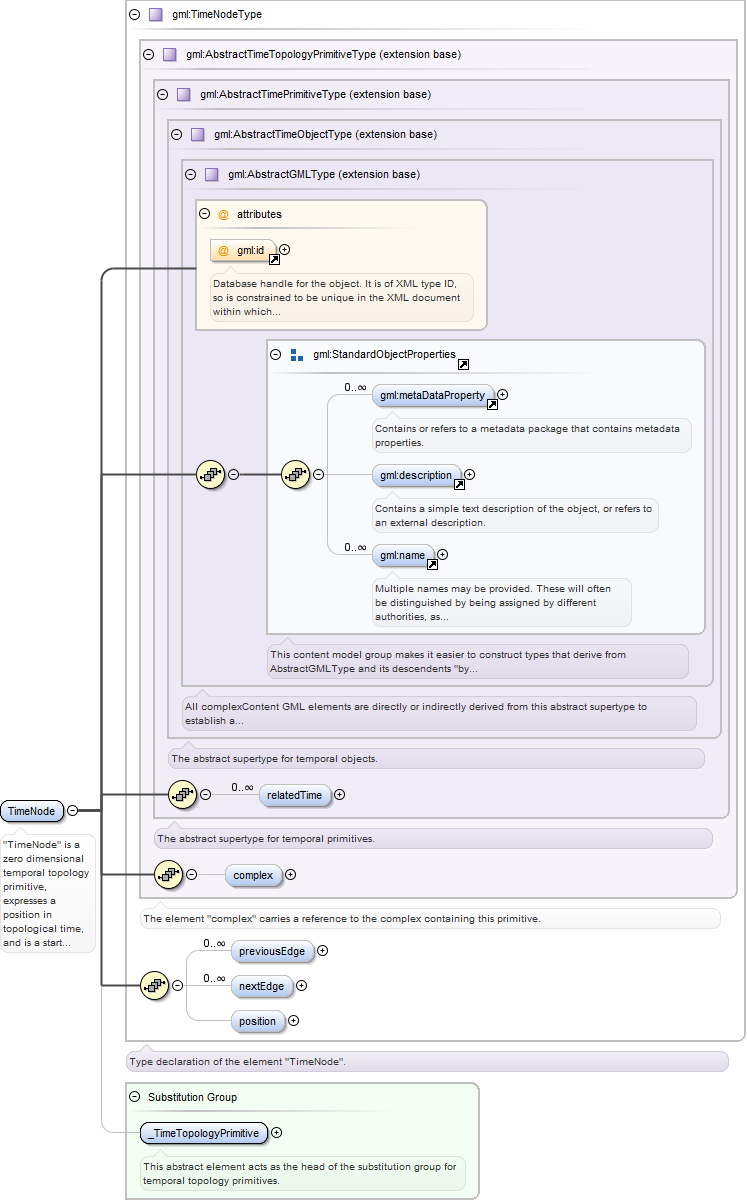Click the gml:id attribute link arrow icon
This screenshot has width=747, height=1201.
(x=274, y=259)
